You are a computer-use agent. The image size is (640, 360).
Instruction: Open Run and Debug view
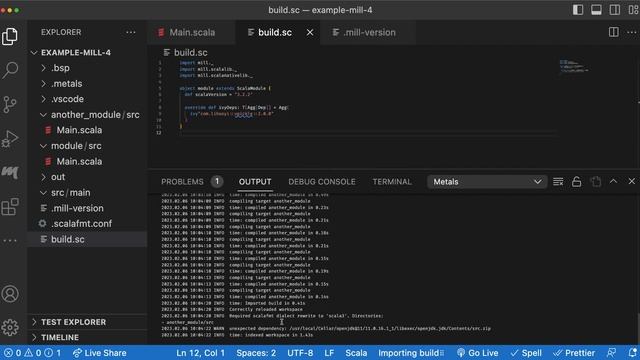(10, 139)
